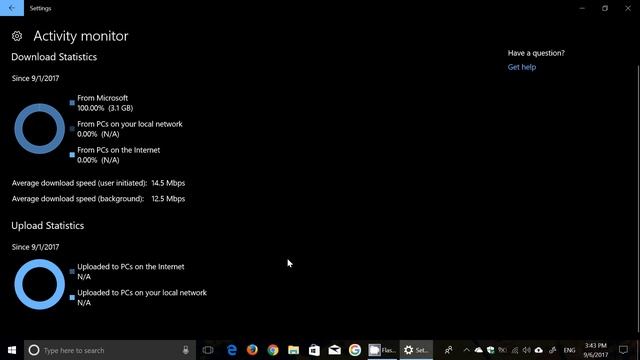Minimize the Settings window
Viewport: 640px width, 360px height.
point(582,8)
